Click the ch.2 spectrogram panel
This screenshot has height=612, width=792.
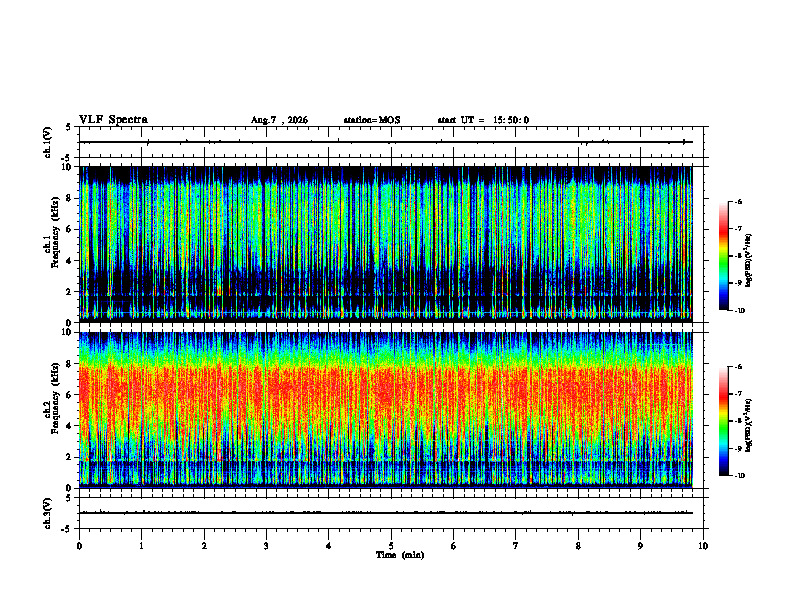(386, 410)
